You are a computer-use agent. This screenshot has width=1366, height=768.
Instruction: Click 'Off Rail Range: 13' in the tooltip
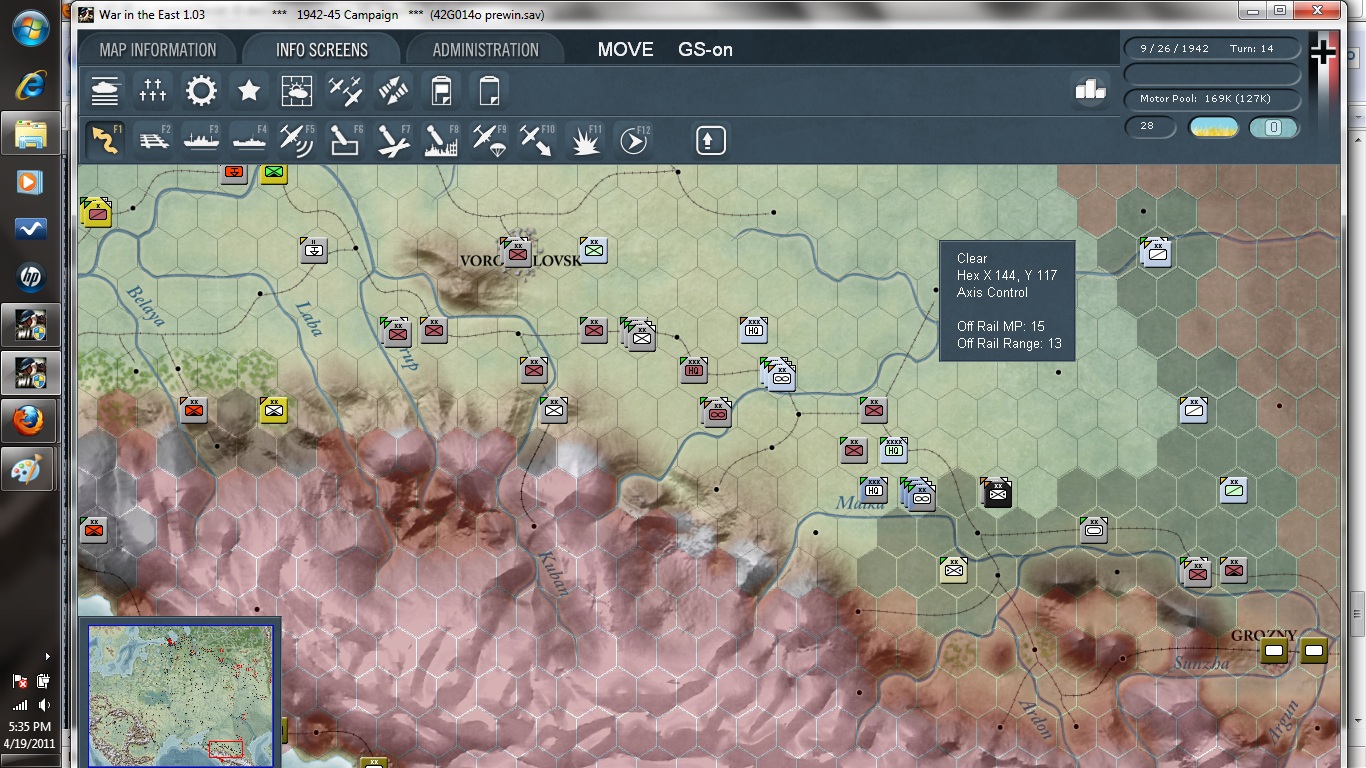point(1009,344)
